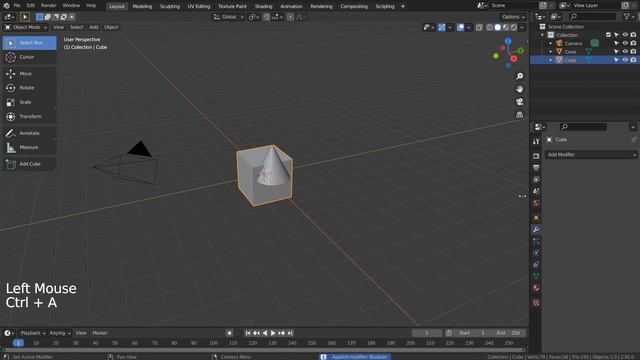Uncheck the Collection exclude checkbox
This screenshot has width=640, height=360.
[x=608, y=35]
